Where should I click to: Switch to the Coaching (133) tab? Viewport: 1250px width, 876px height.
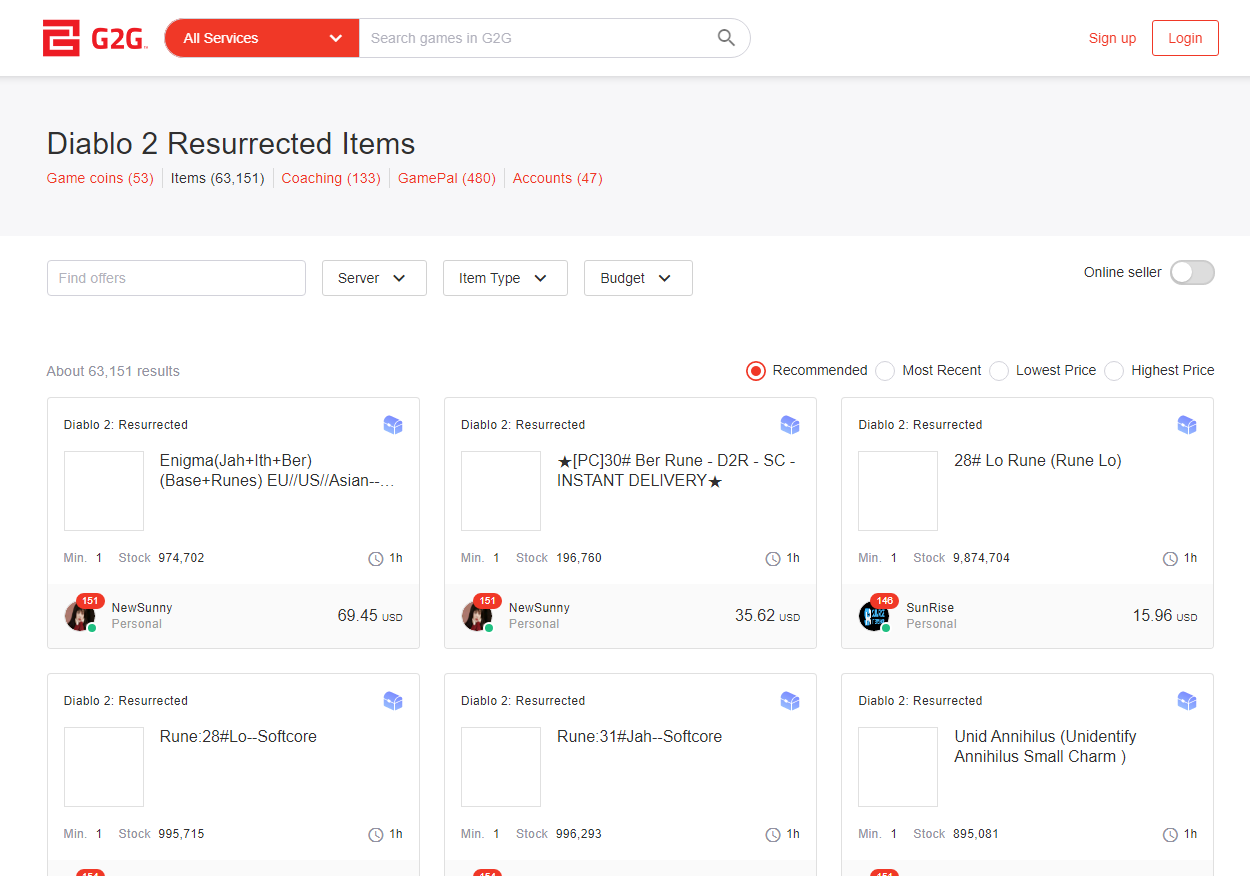331,178
